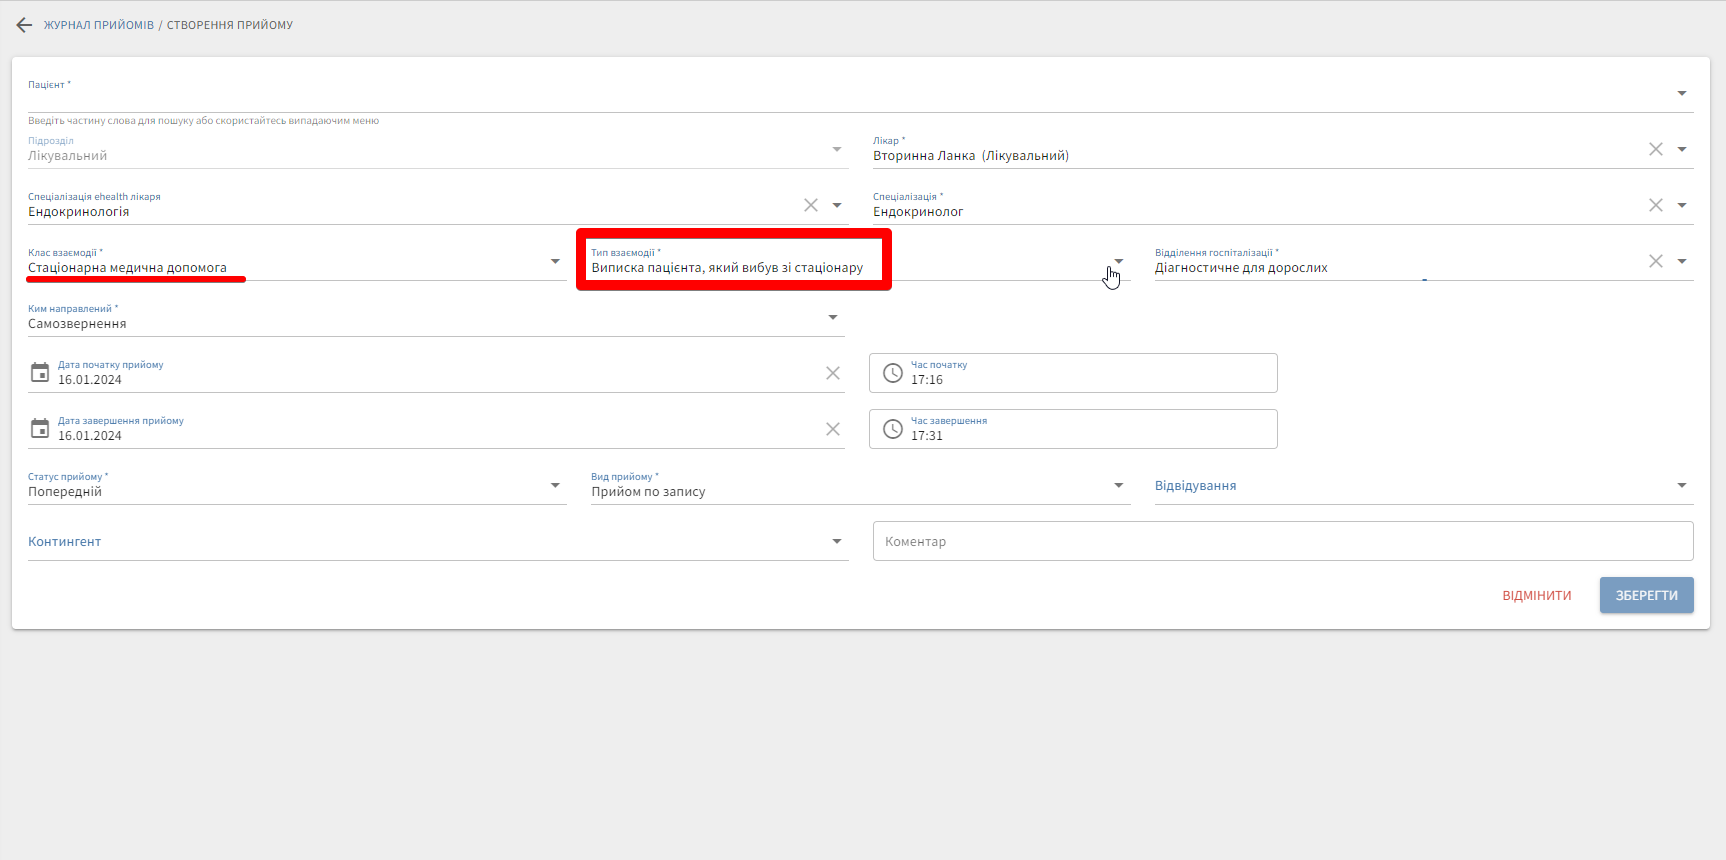Expand the Пацієнт dropdown
The height and width of the screenshot is (860, 1726).
[1682, 93]
